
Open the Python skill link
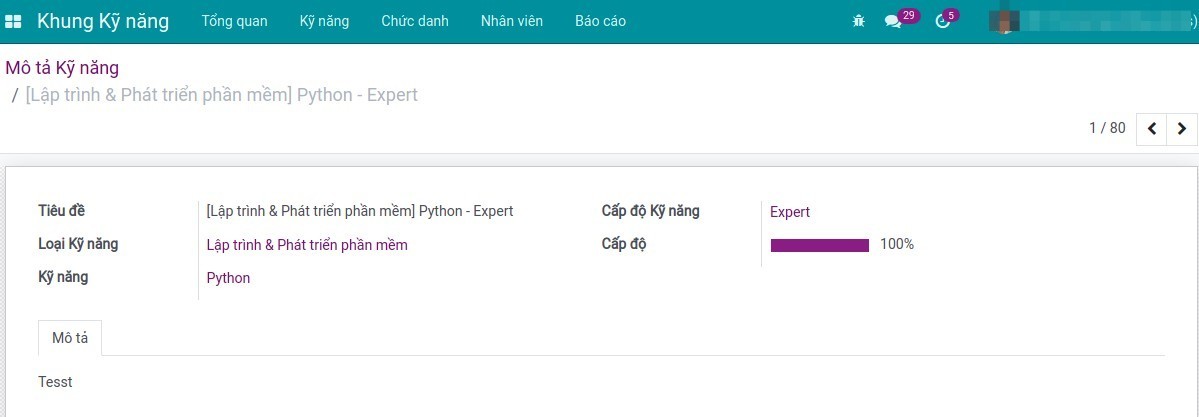pyautogui.click(x=228, y=278)
